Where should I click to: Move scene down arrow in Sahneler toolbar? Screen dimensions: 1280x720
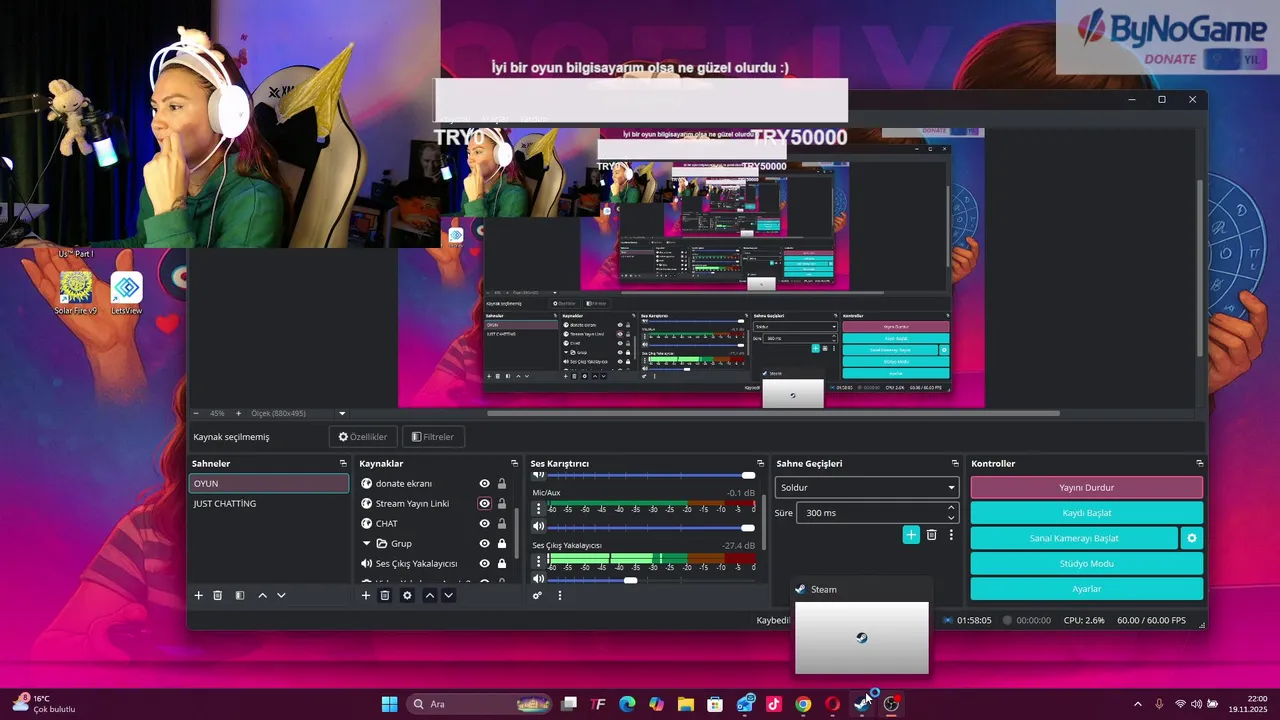[x=281, y=595]
